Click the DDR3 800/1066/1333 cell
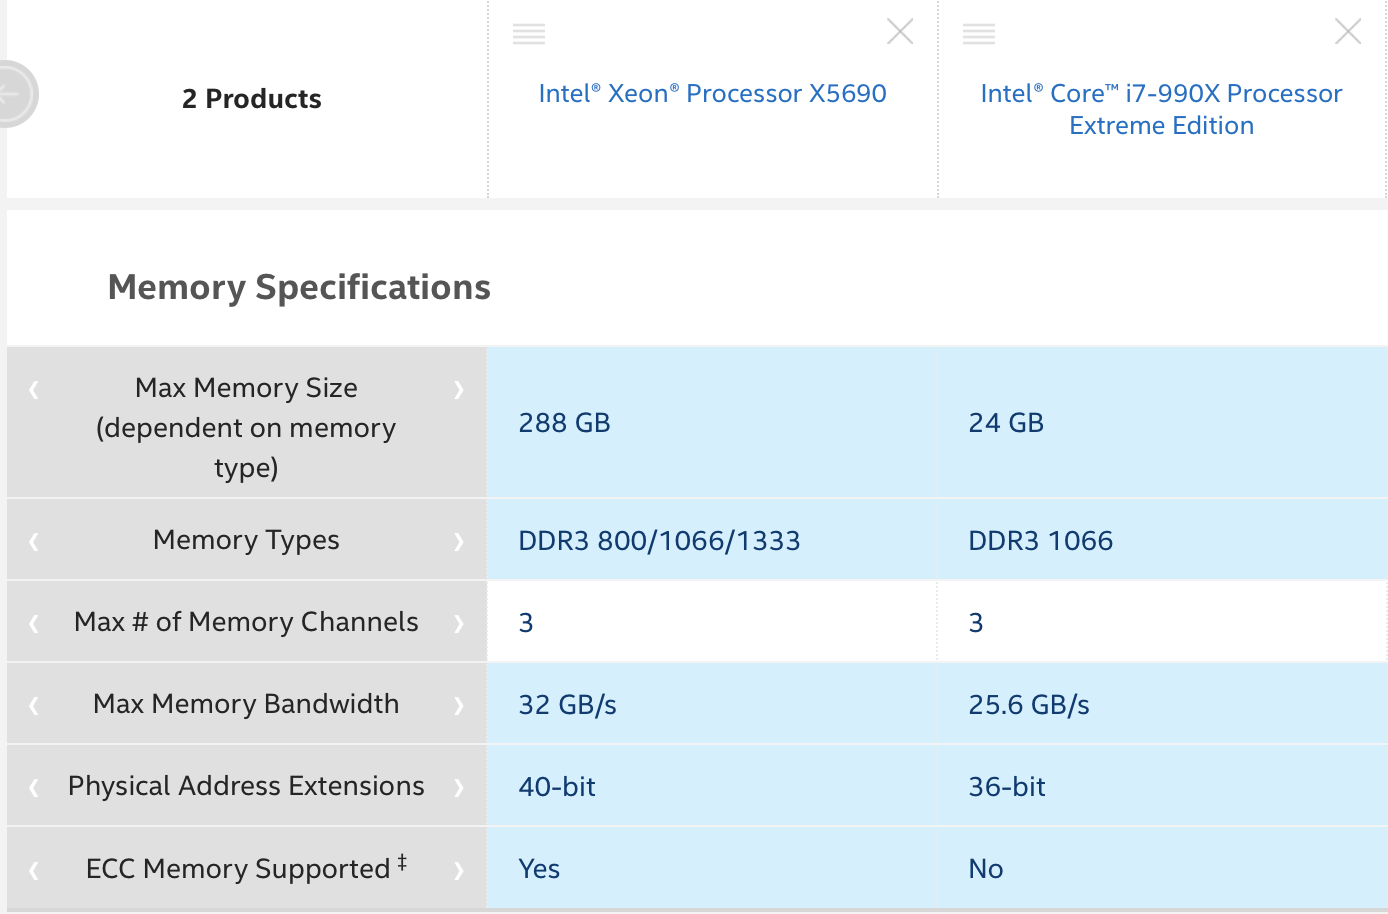This screenshot has width=1388, height=914. 712,540
